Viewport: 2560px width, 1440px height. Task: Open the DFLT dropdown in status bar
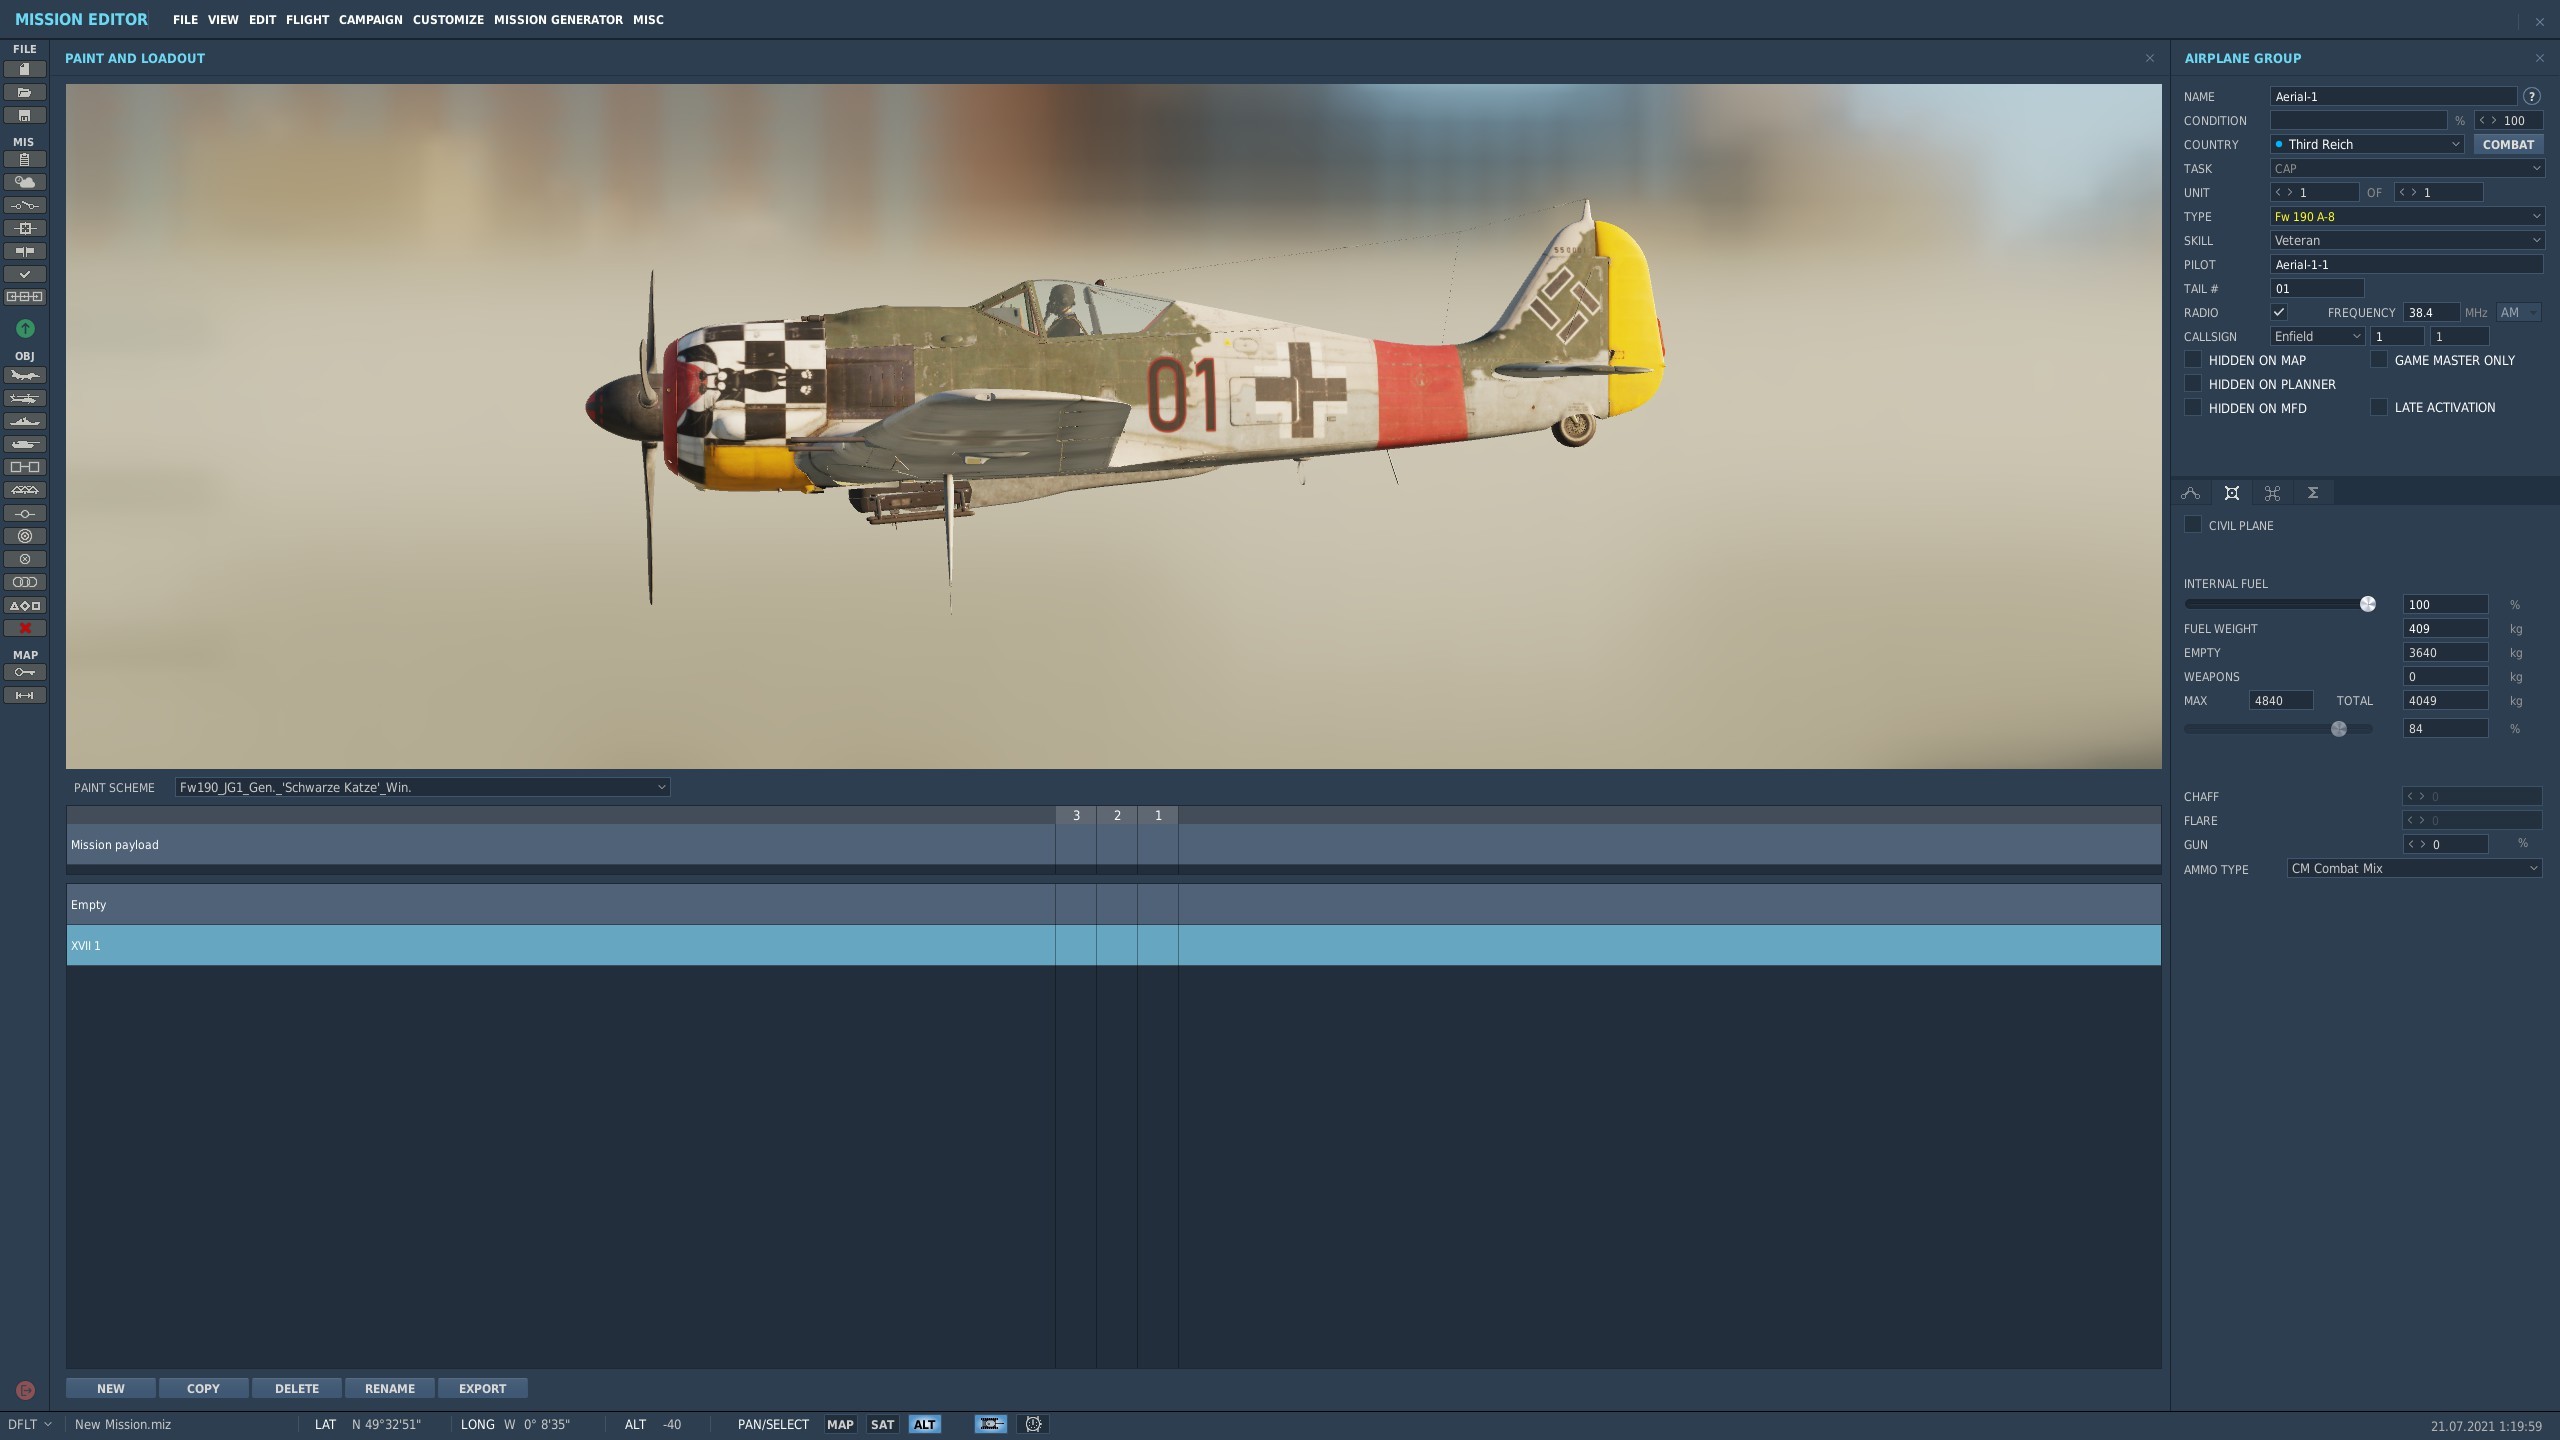pos(30,1424)
